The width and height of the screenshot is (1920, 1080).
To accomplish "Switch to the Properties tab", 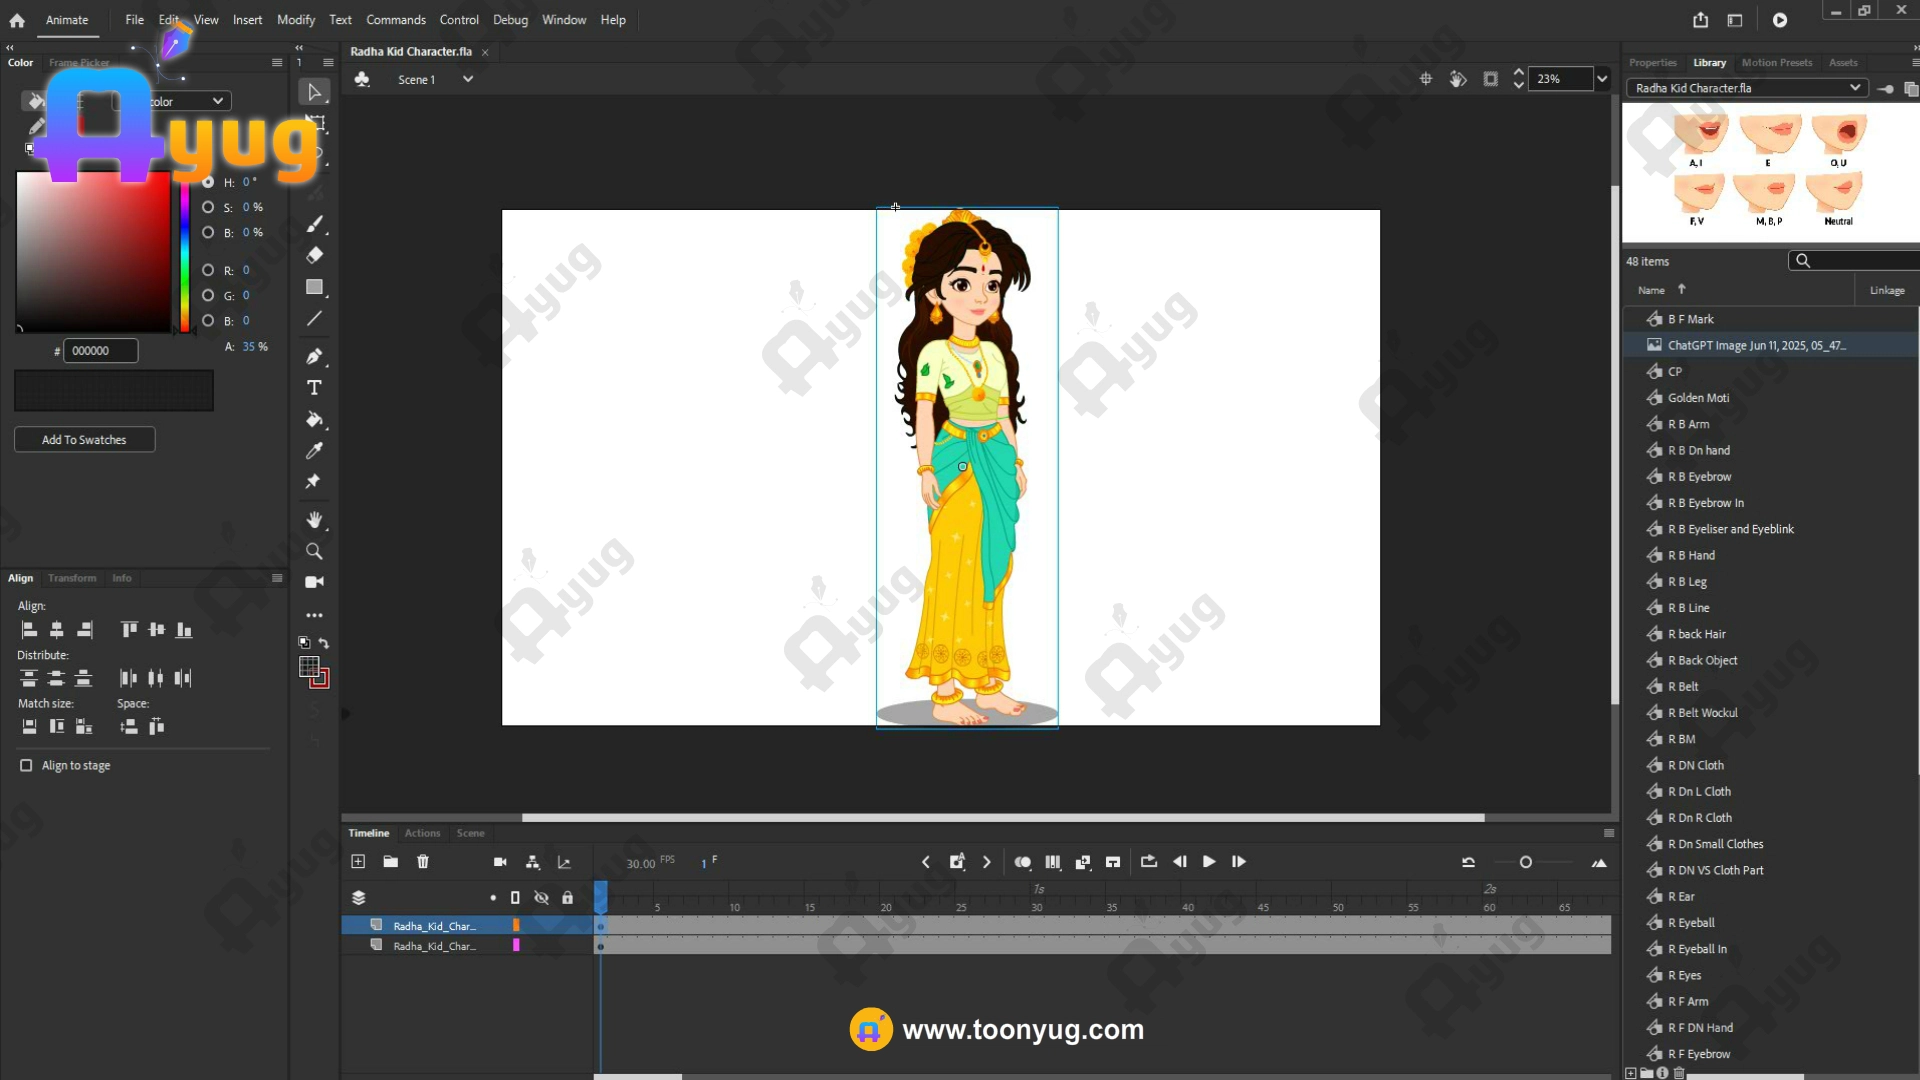I will pyautogui.click(x=1652, y=62).
